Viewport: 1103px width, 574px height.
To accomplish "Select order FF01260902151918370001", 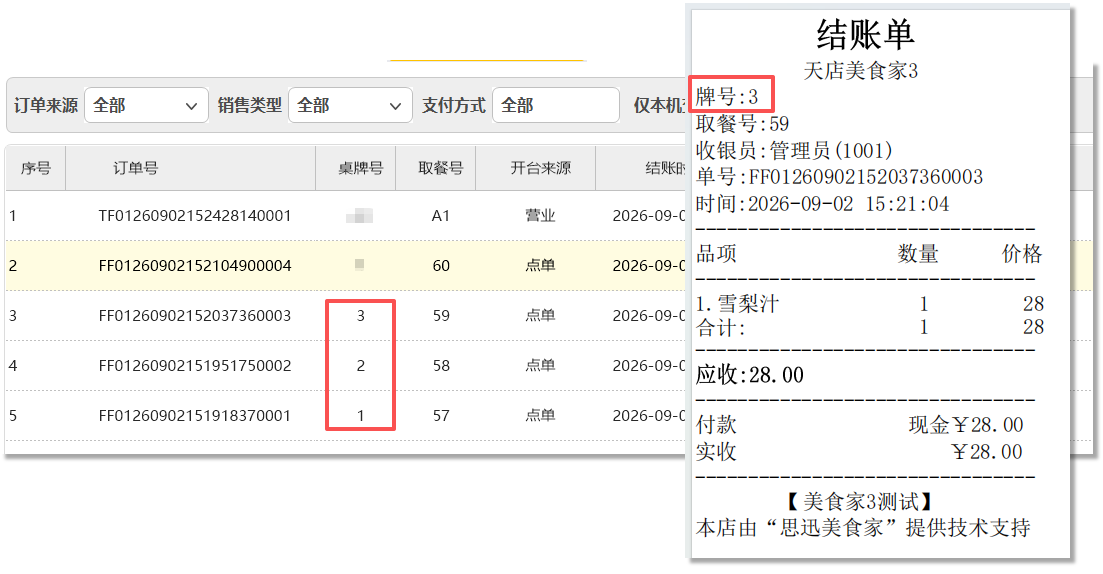I will pos(195,416).
